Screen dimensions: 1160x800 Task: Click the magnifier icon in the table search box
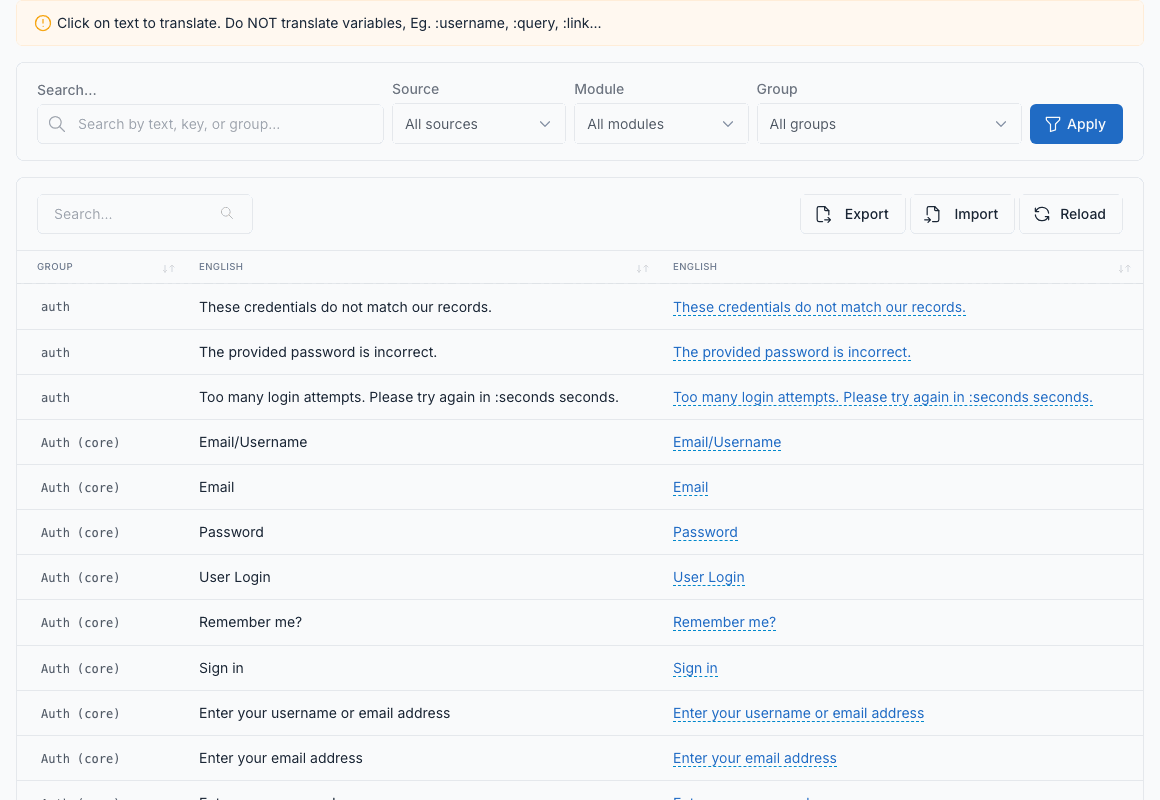click(227, 213)
